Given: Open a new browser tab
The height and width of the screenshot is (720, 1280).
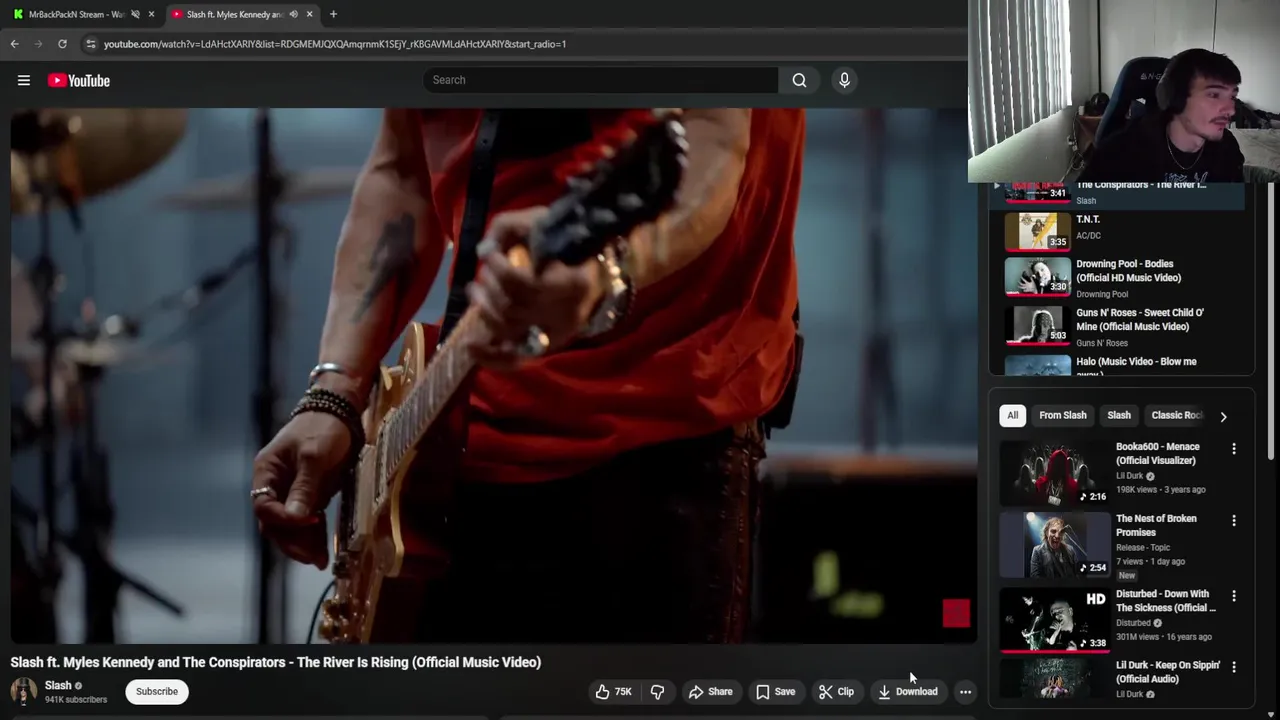Looking at the screenshot, I should point(333,14).
